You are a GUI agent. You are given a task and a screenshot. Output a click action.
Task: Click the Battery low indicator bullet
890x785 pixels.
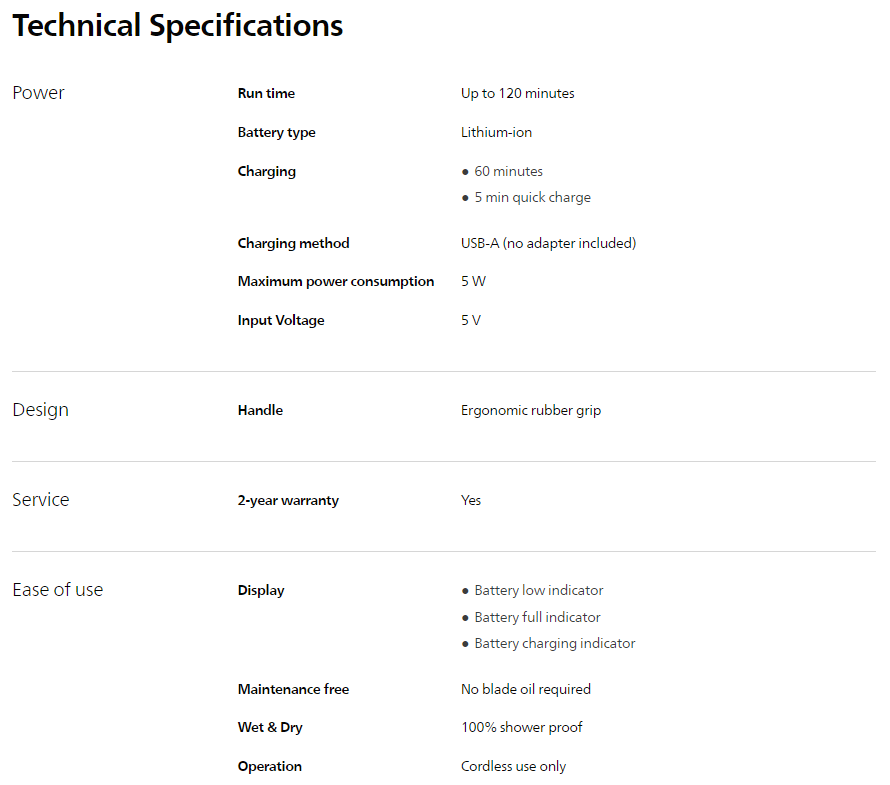[538, 591]
